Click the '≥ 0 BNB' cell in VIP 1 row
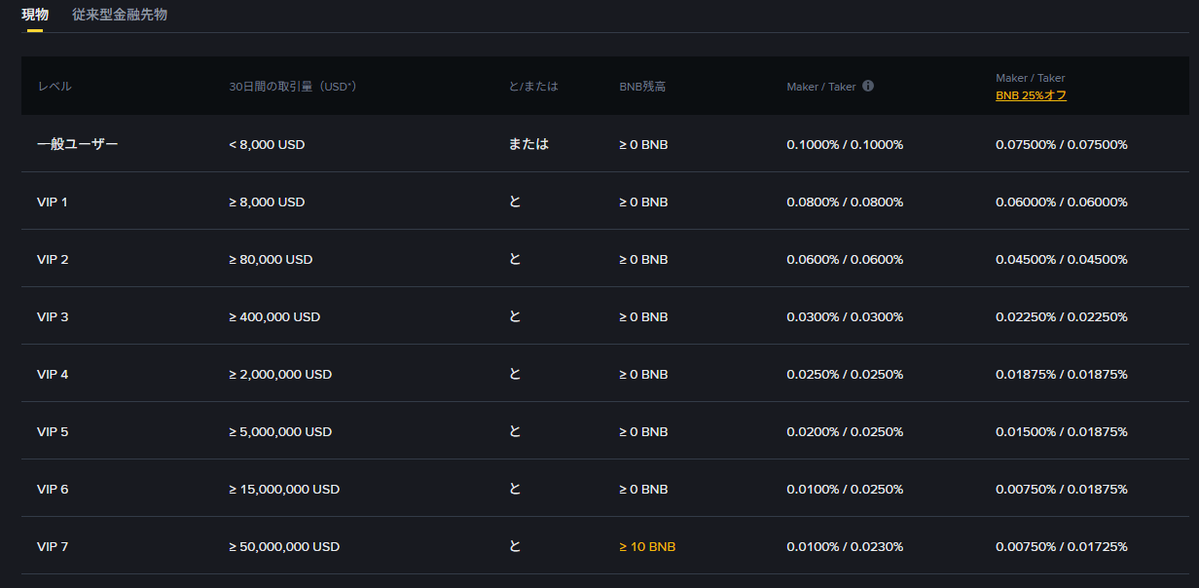This screenshot has height=588, width=1199. tap(644, 202)
